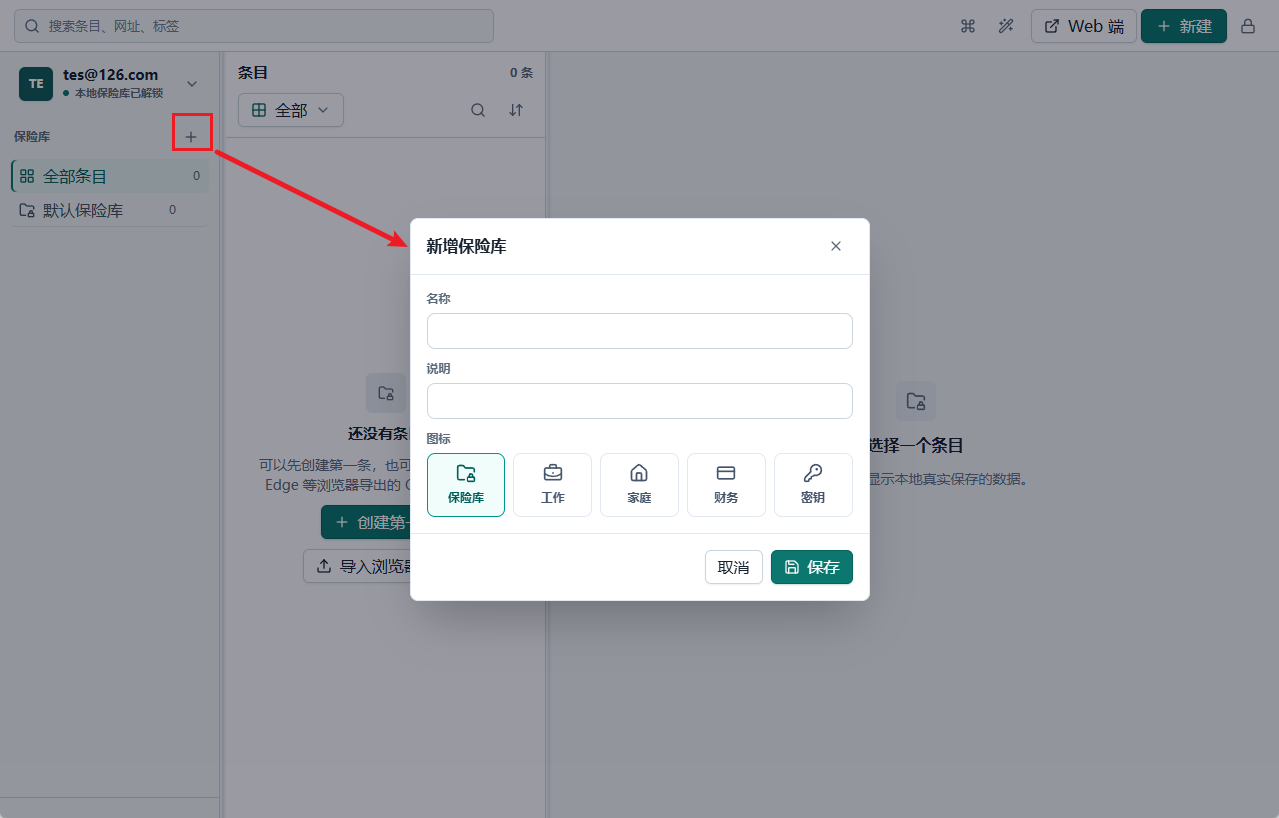Click 保存 to save the vault
The image size is (1279, 818).
point(812,567)
